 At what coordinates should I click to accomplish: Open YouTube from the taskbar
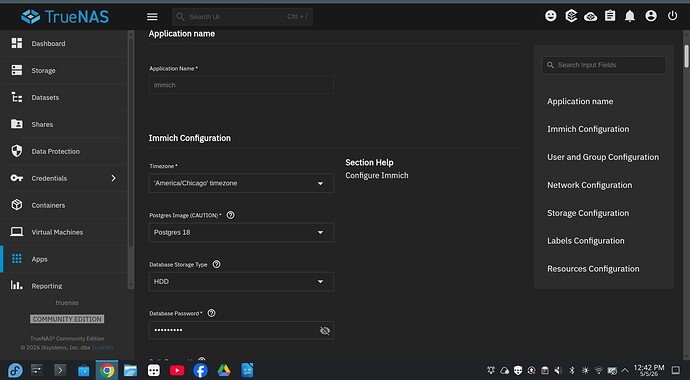177,370
